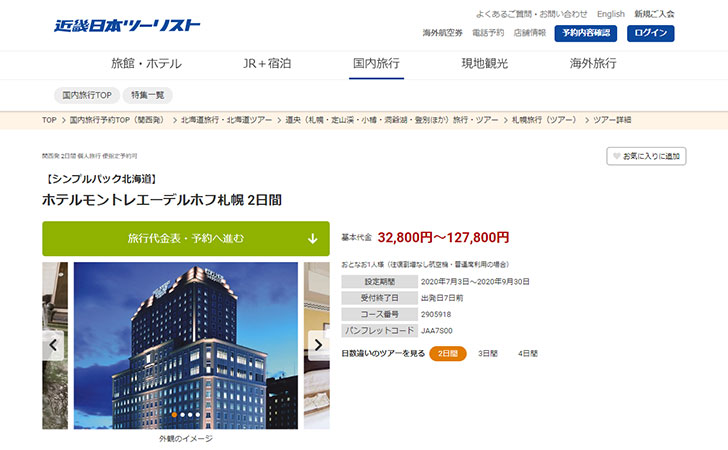Open the 新規ご入会 link
This screenshot has height=450, width=728.
(654, 14)
